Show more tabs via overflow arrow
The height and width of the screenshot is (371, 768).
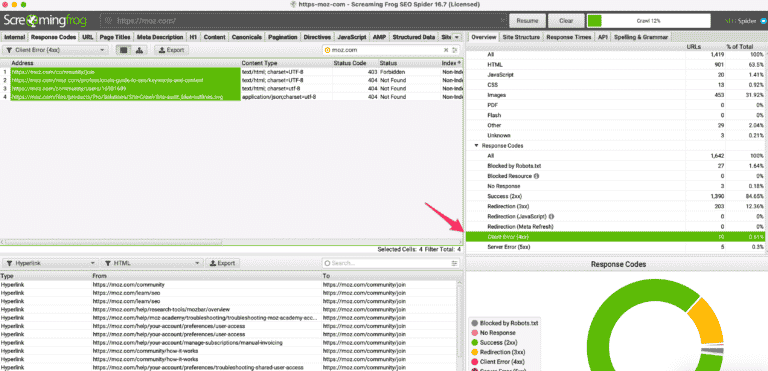click(x=456, y=37)
